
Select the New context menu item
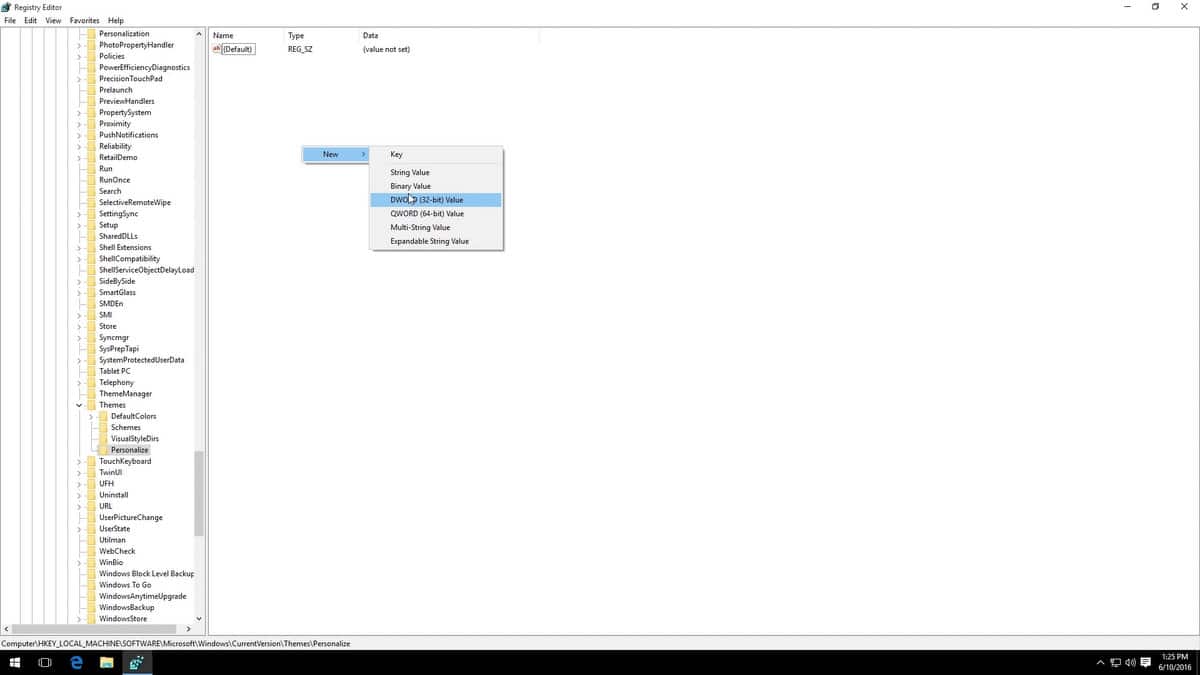[336, 155]
